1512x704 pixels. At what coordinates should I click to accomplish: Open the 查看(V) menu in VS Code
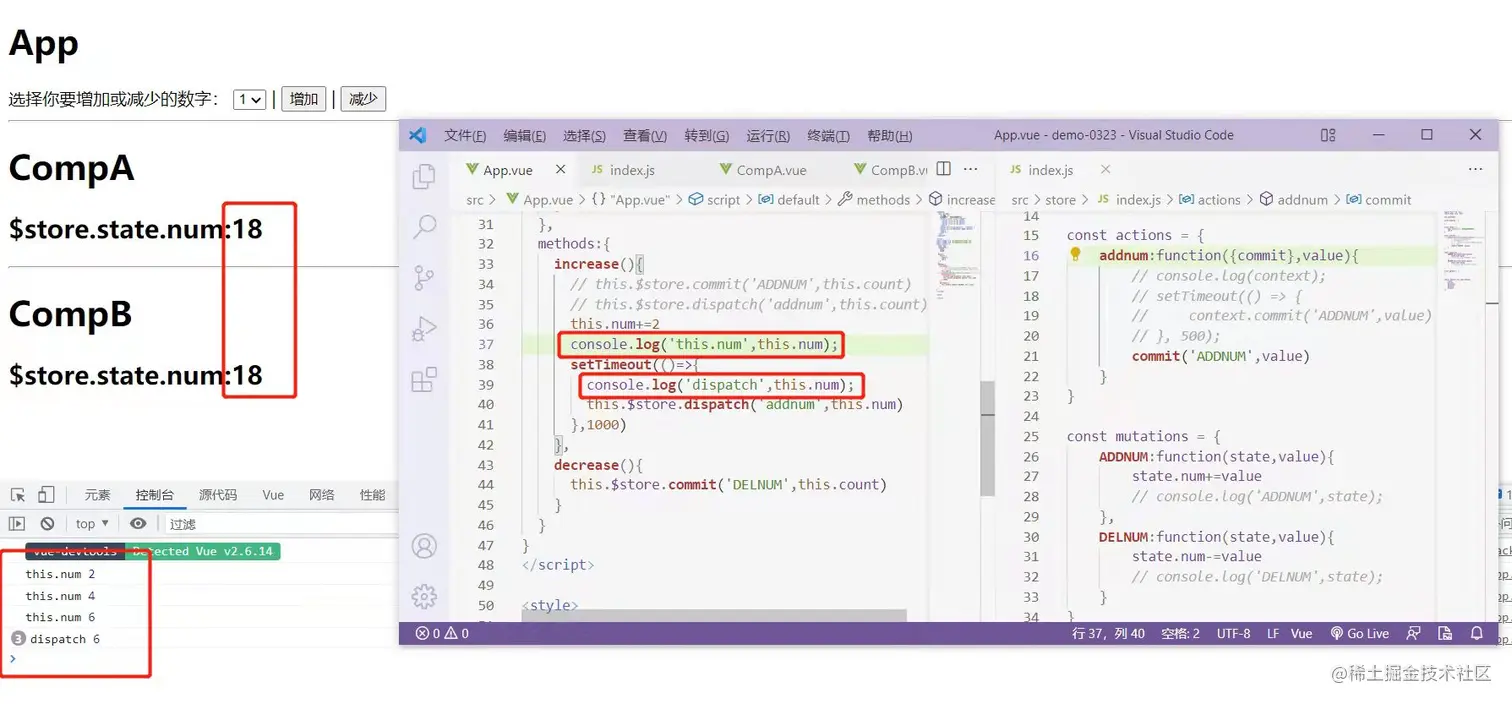pos(645,135)
